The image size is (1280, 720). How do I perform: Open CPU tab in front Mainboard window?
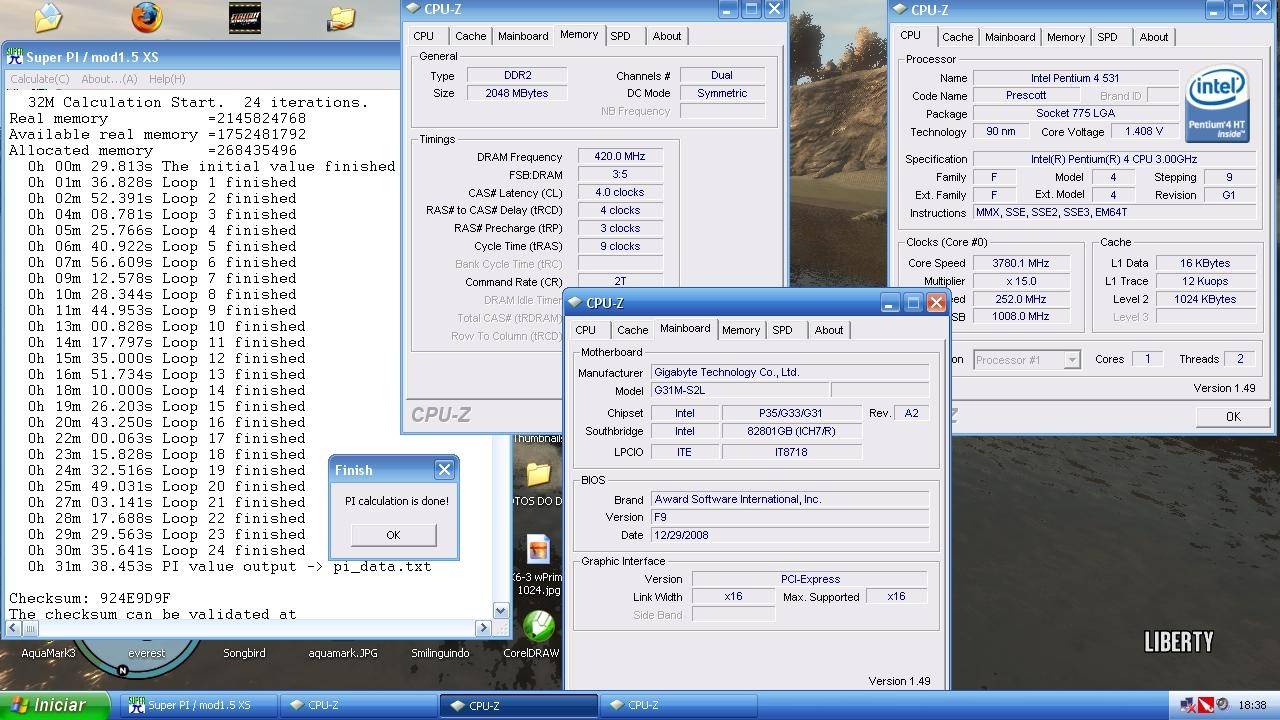tap(586, 330)
